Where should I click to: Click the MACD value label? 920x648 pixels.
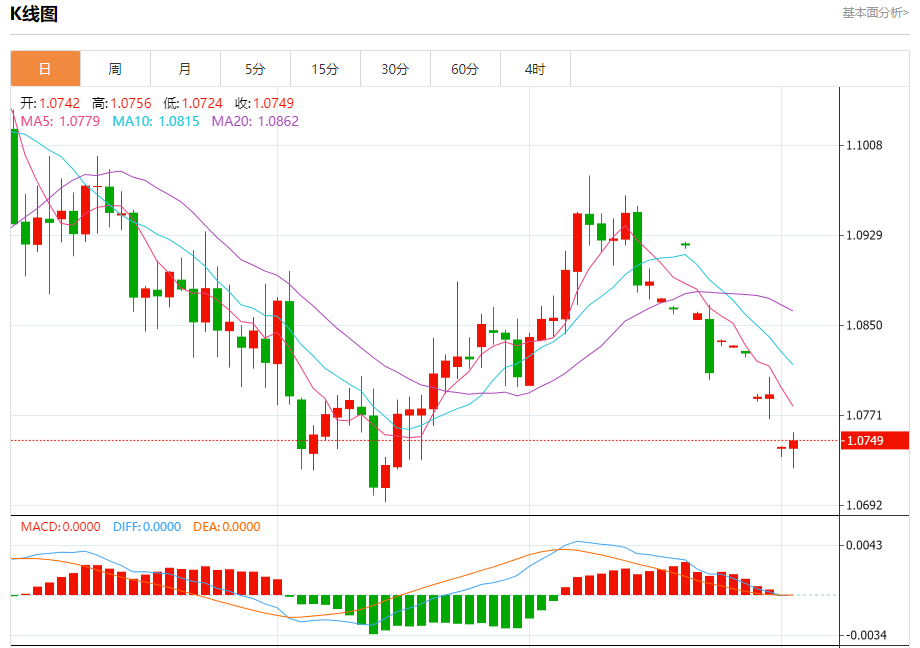tap(60, 527)
